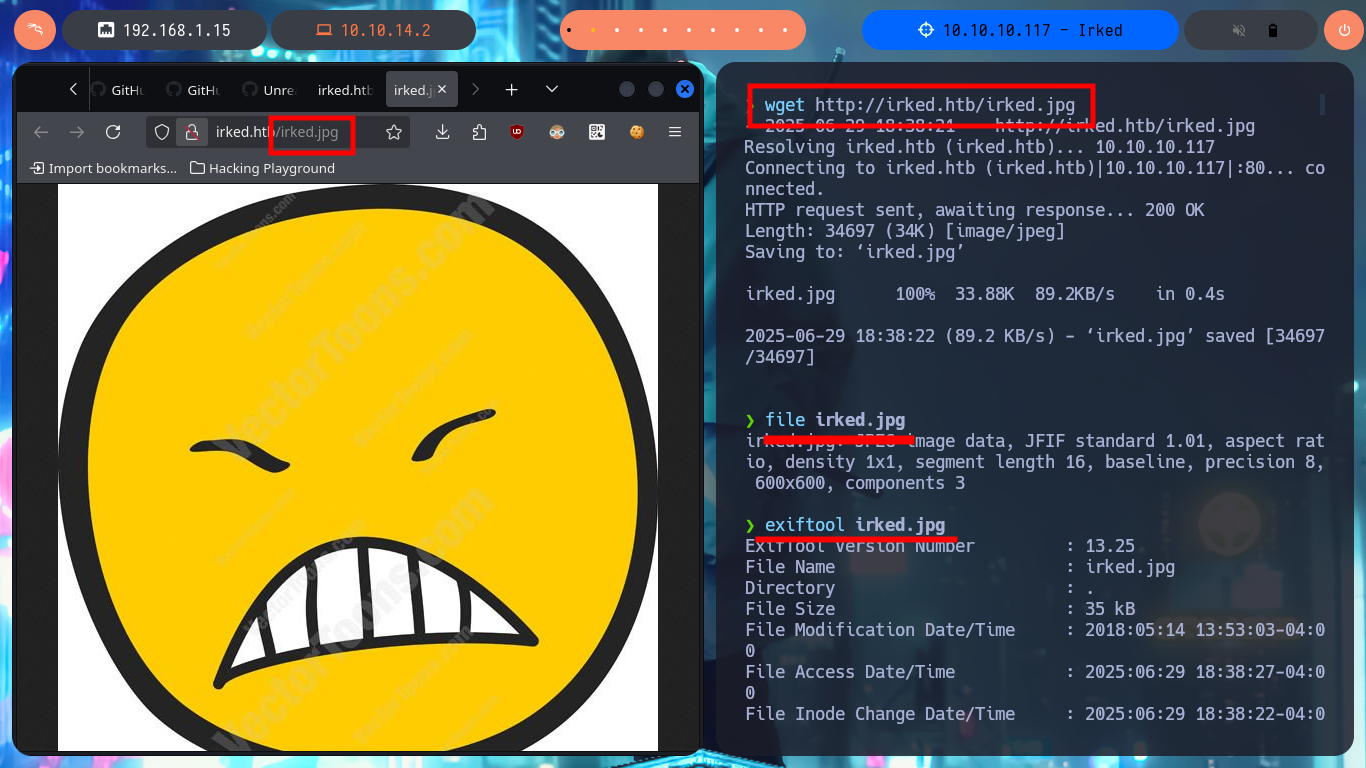Click the 10.10.14.2 VPN IP widget
Screen dimensions: 1366x768
coord(374,30)
